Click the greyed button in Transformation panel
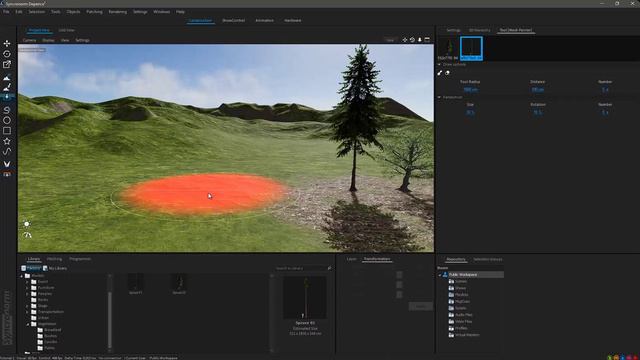Image resolution: width=640 pixels, height=360 pixels. pyautogui.click(x=420, y=306)
